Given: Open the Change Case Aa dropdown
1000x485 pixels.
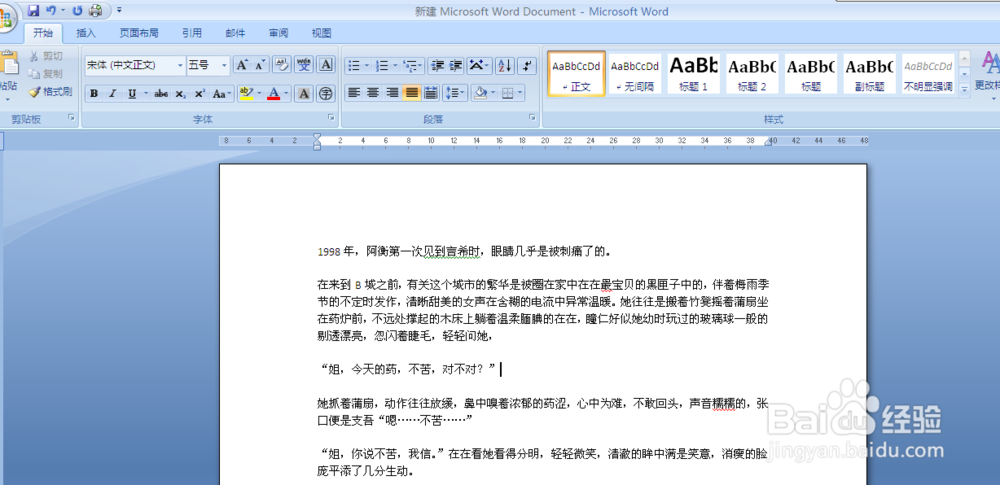Looking at the screenshot, I should pyautogui.click(x=222, y=94).
